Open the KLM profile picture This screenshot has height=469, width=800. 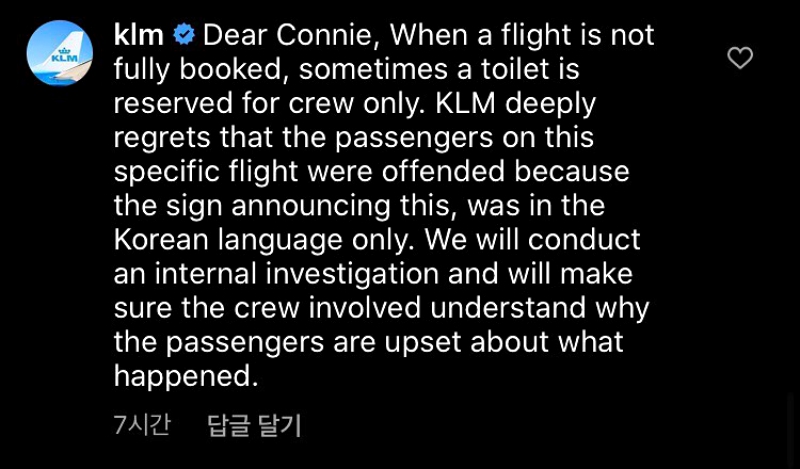[60, 53]
